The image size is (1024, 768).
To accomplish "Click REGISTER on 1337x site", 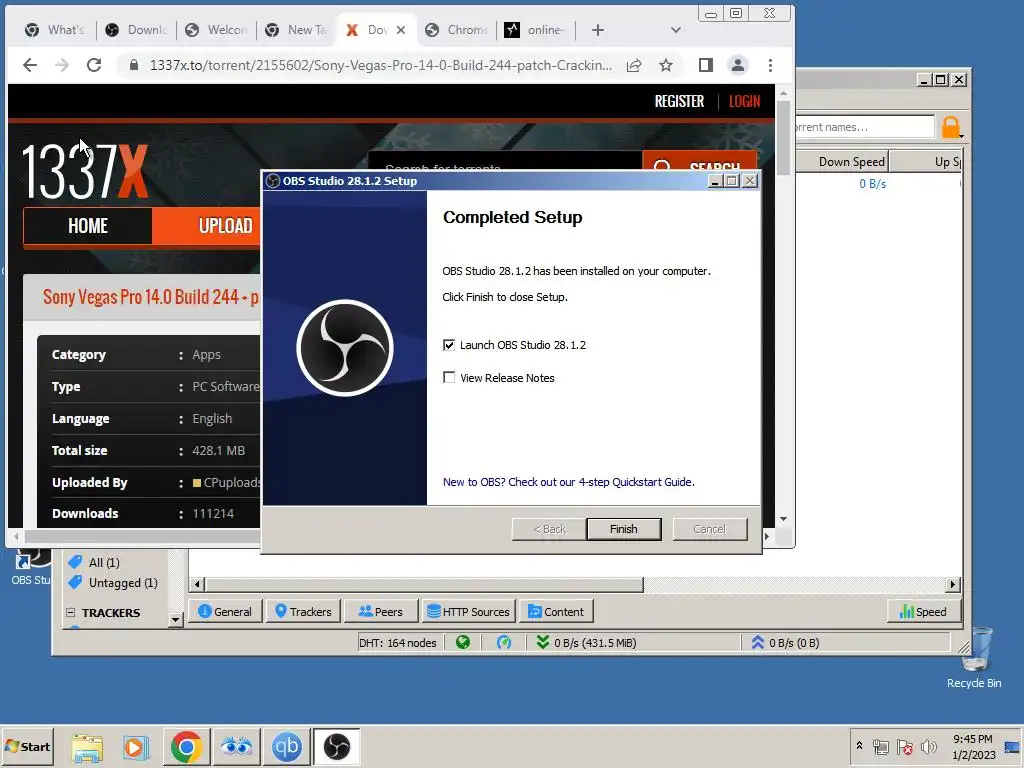I will 679,101.
